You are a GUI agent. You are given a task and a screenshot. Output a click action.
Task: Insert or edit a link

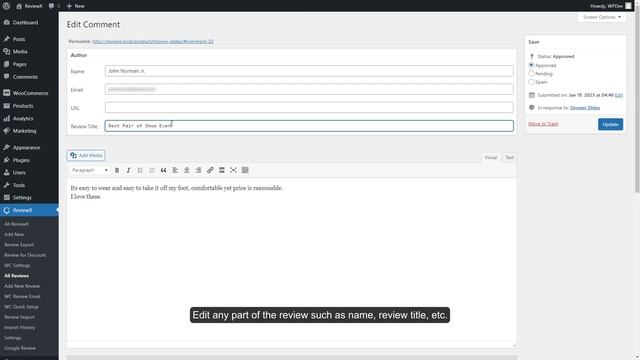[210, 170]
